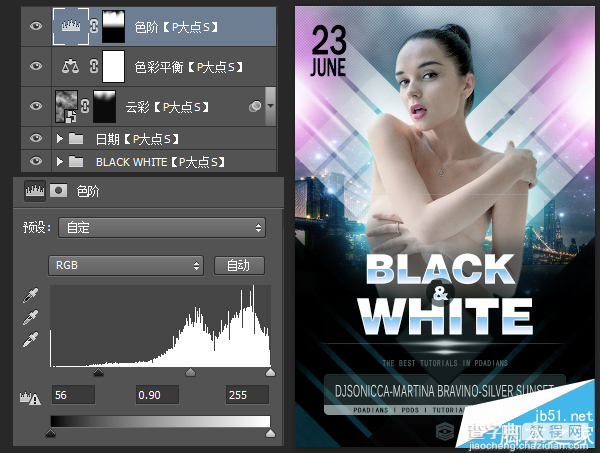The image size is (600, 453).
Task: Select the 日期【P大点S】 group name
Action: [x=137, y=139]
